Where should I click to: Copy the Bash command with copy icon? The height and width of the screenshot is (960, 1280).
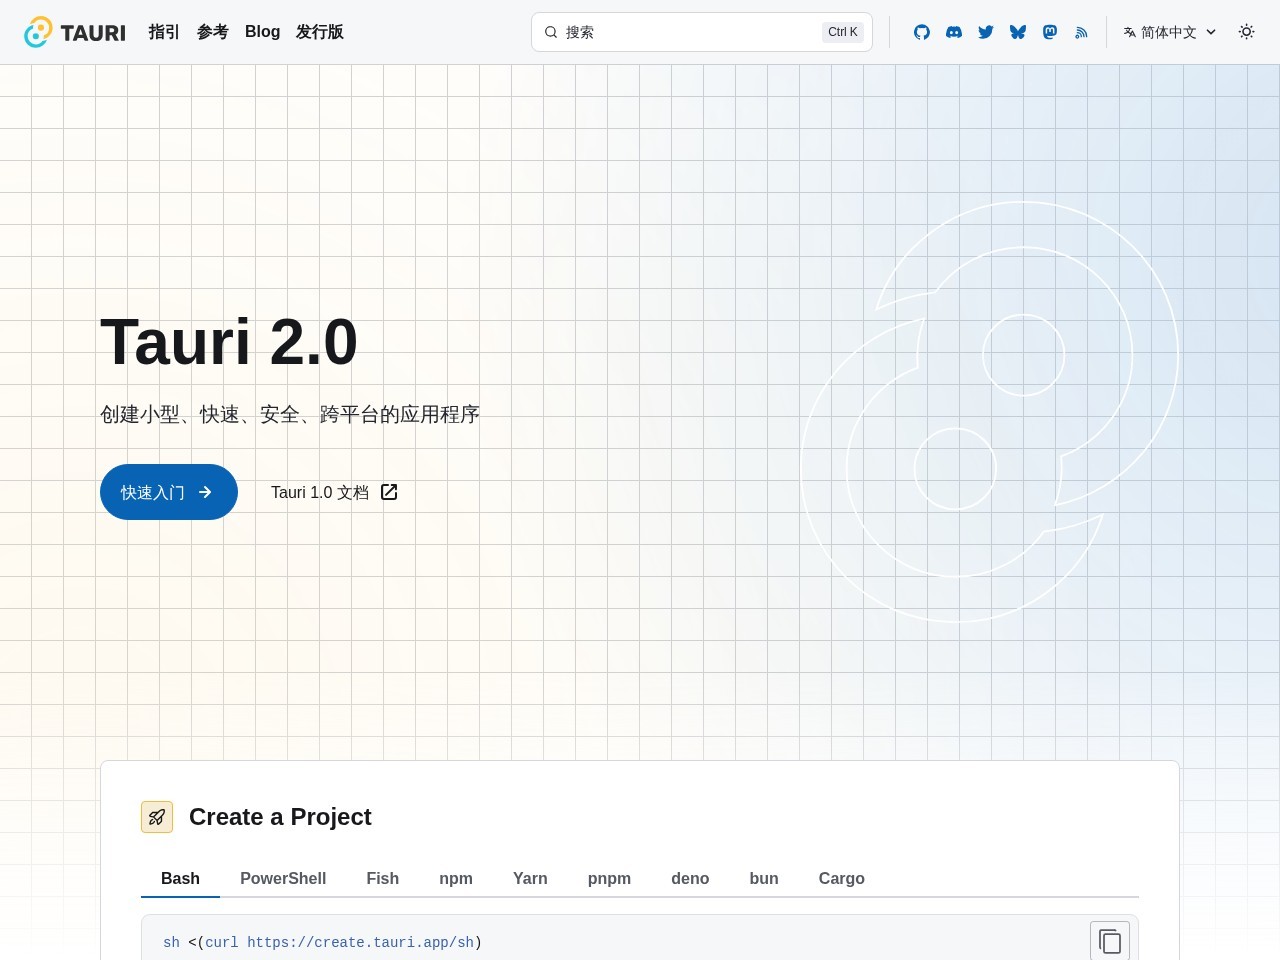1110,941
